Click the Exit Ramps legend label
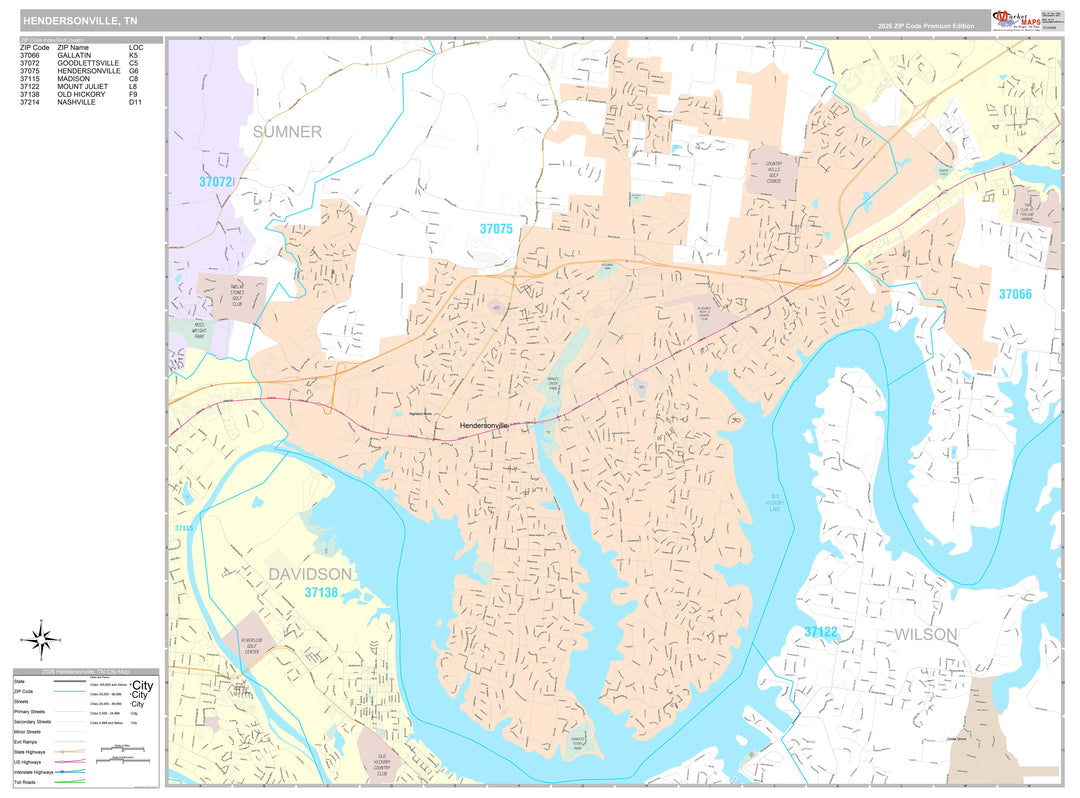This screenshot has height=798, width=1080. click(x=25, y=742)
